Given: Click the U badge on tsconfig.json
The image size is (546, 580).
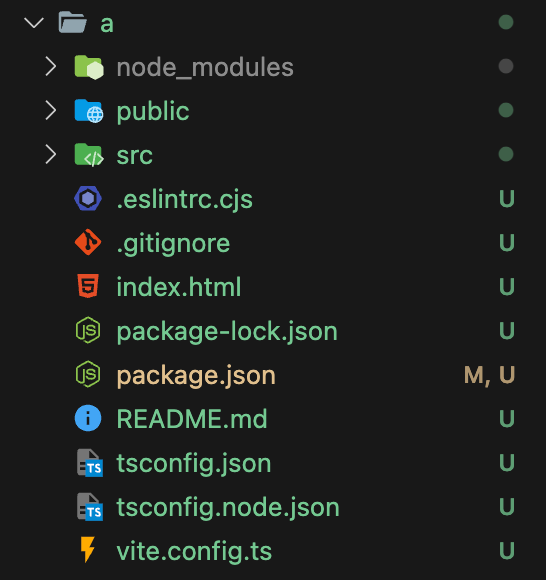Looking at the screenshot, I should (507, 462).
